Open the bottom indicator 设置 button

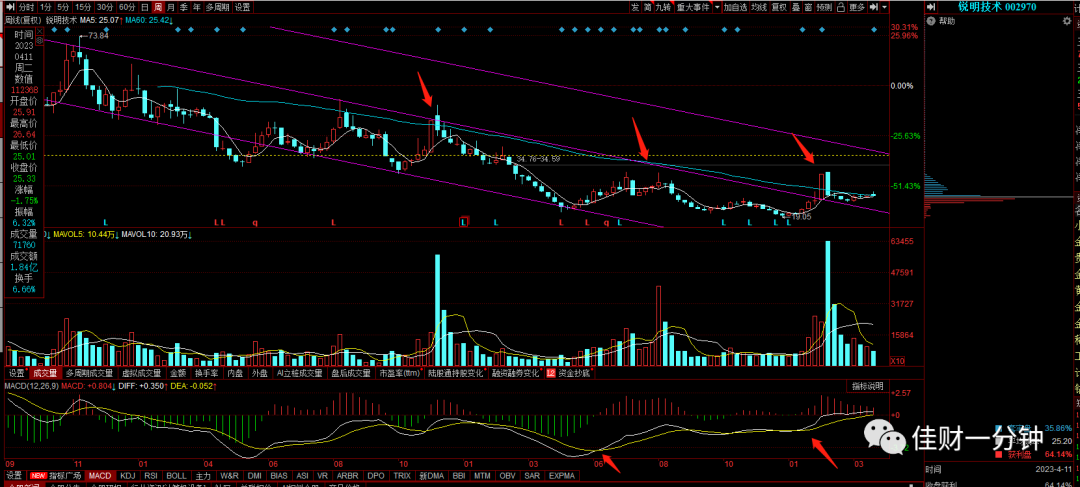click(x=14, y=475)
